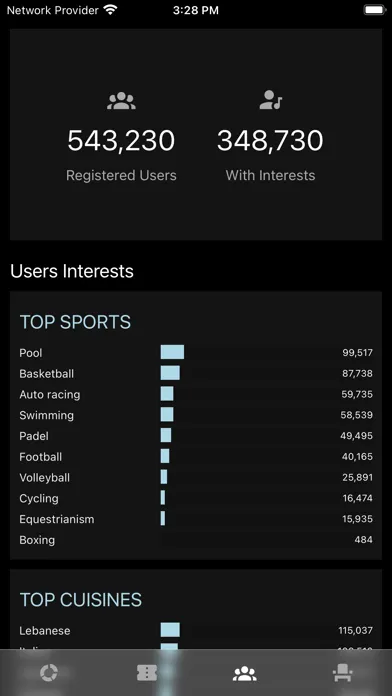
Task: Tap the battery indicator icon
Action: (375, 10)
